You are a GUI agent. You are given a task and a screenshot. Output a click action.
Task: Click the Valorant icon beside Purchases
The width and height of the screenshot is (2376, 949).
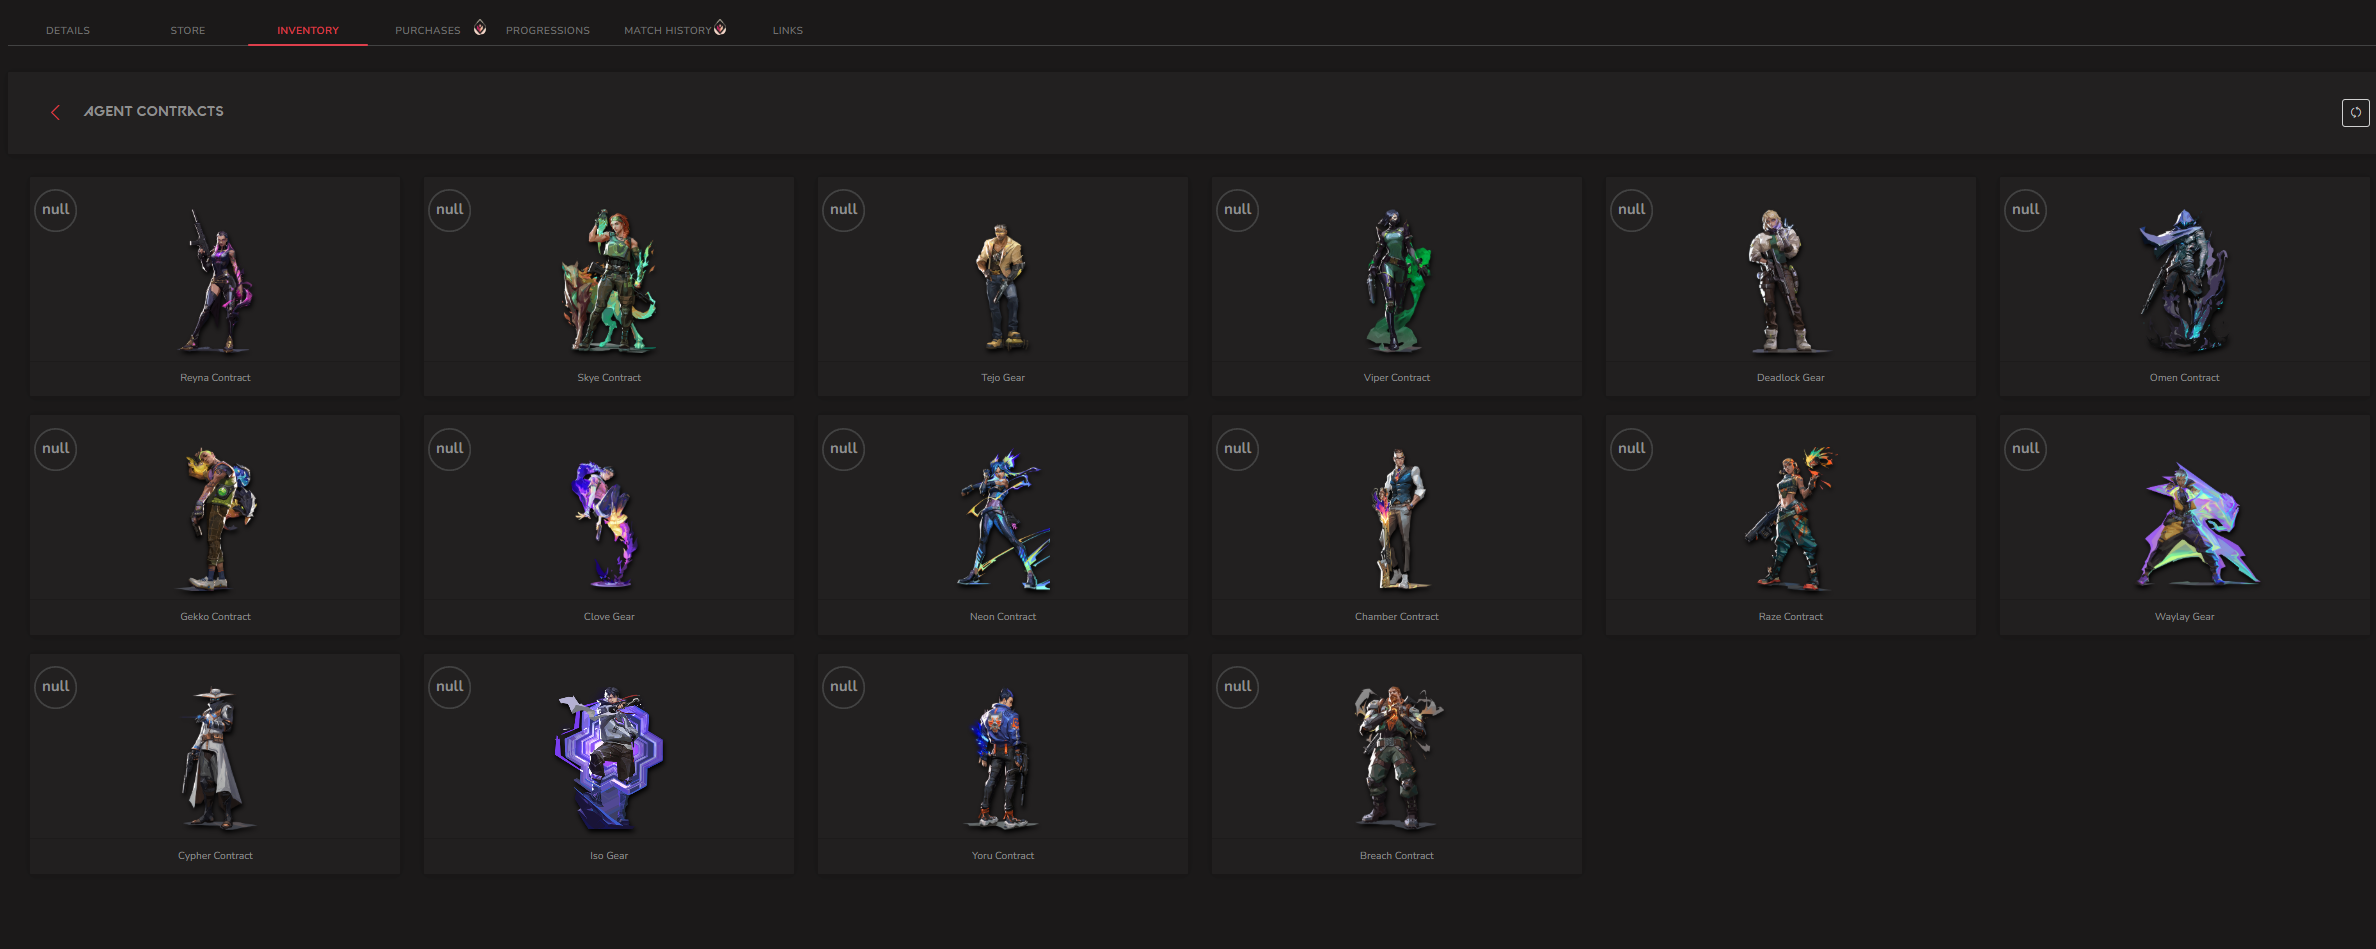tap(480, 27)
